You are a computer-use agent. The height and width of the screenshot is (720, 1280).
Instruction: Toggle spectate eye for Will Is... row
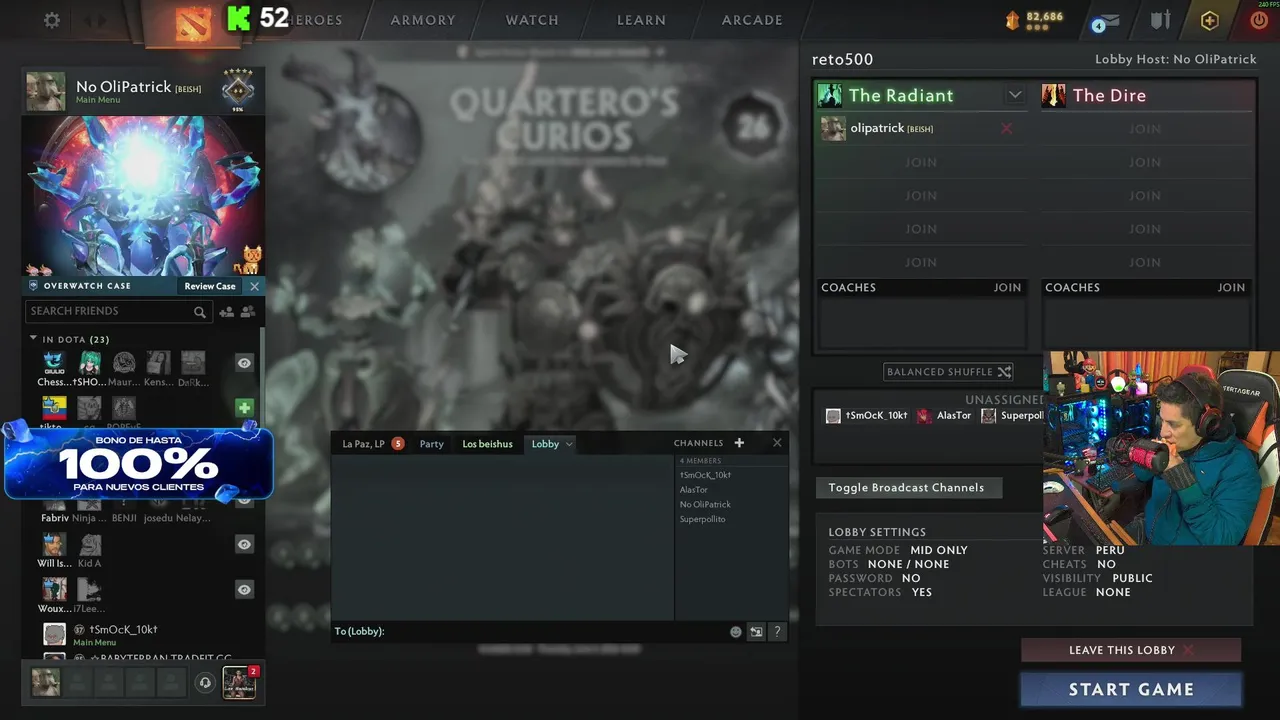click(x=244, y=544)
